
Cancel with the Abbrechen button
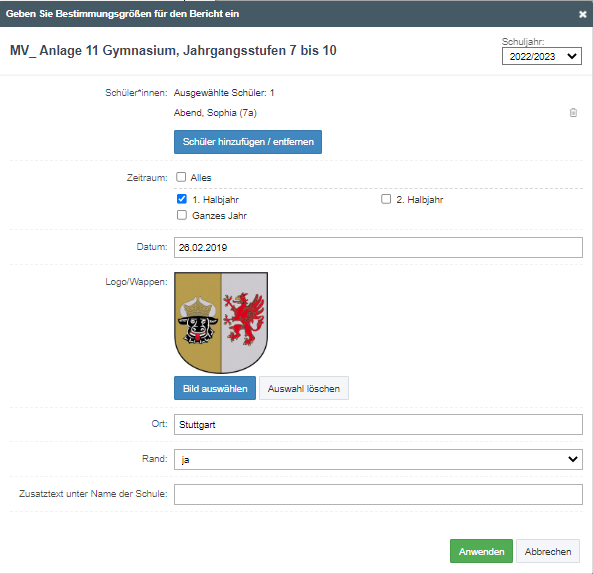tap(548, 551)
